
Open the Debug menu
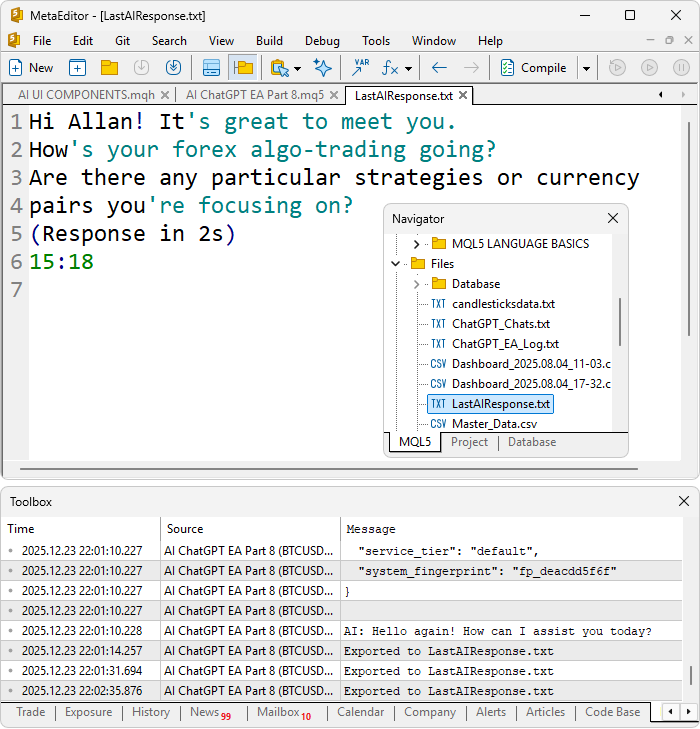(x=322, y=41)
